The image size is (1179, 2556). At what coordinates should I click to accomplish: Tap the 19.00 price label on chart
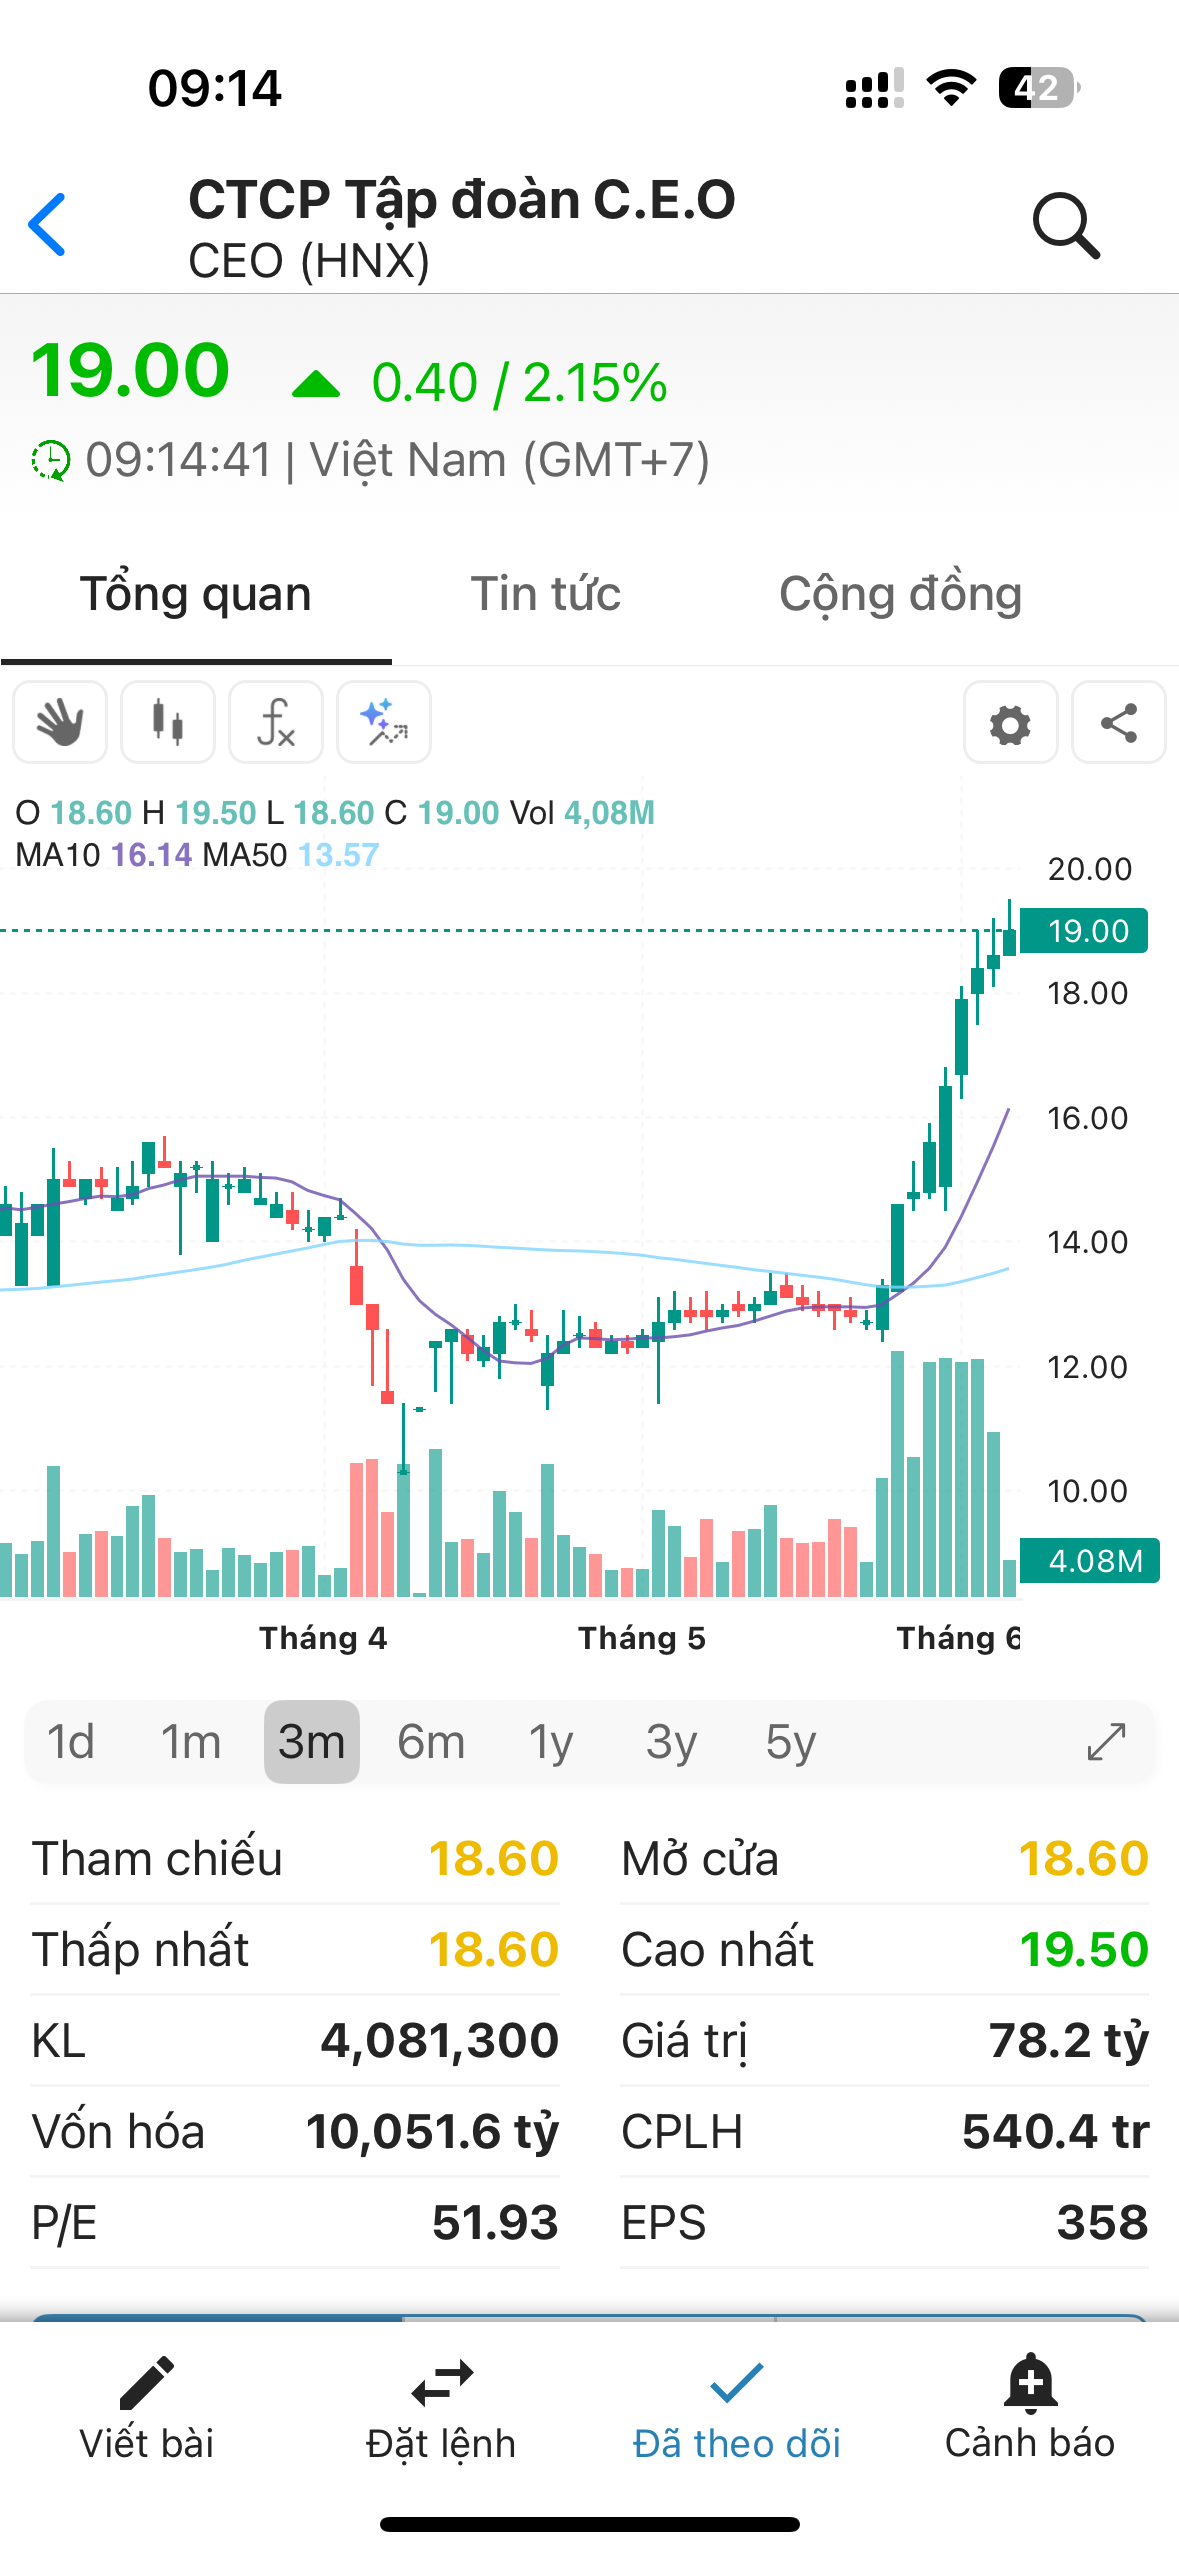[1085, 931]
